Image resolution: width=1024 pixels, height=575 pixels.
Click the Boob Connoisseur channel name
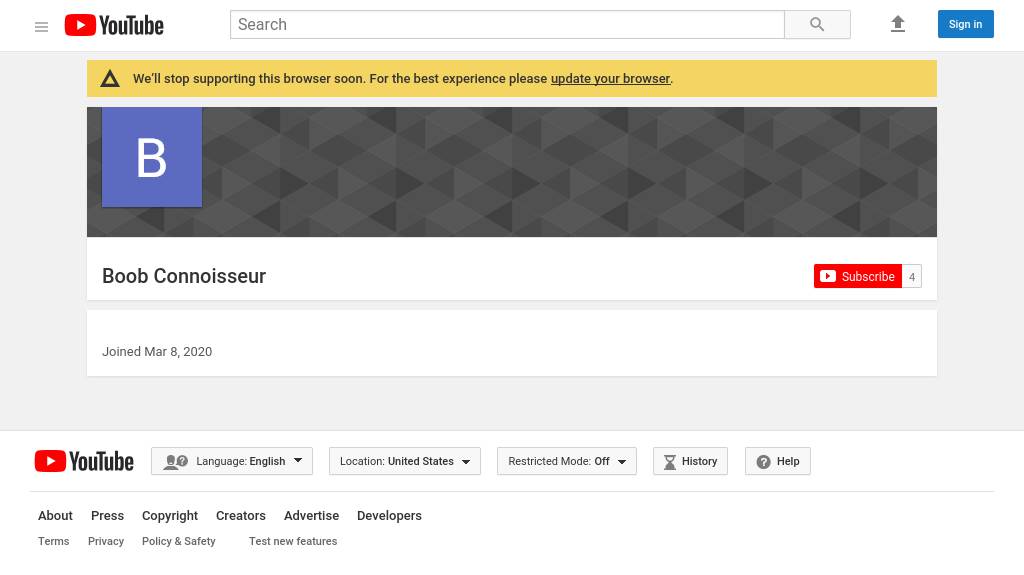184,276
